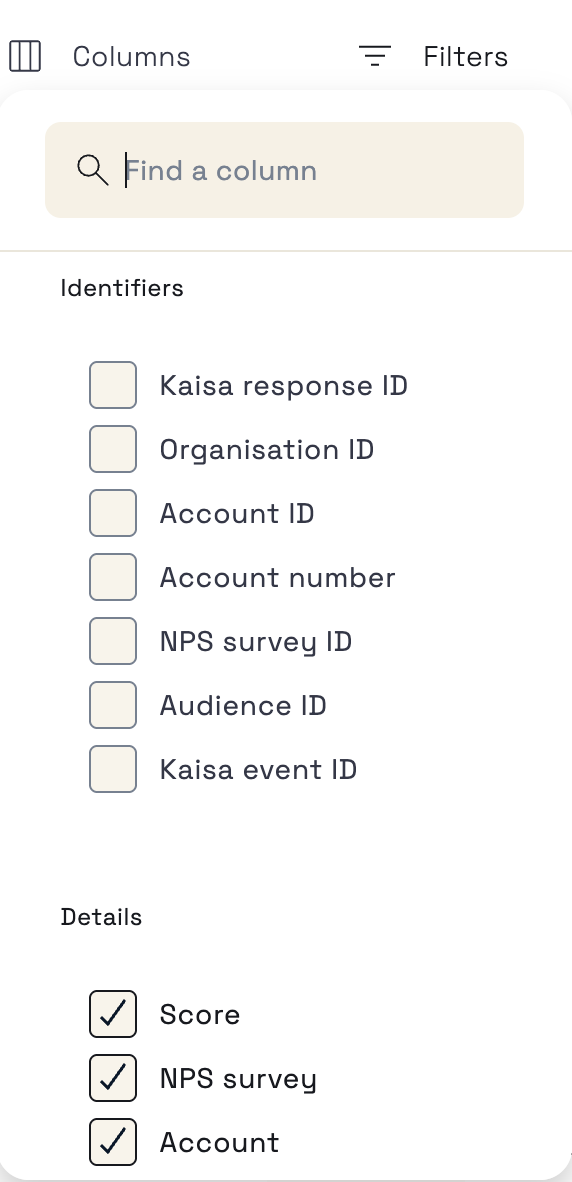Viewport: 572px width, 1182px height.
Task: Tick the Kaisa event ID checkbox
Action: pyautogui.click(x=113, y=770)
